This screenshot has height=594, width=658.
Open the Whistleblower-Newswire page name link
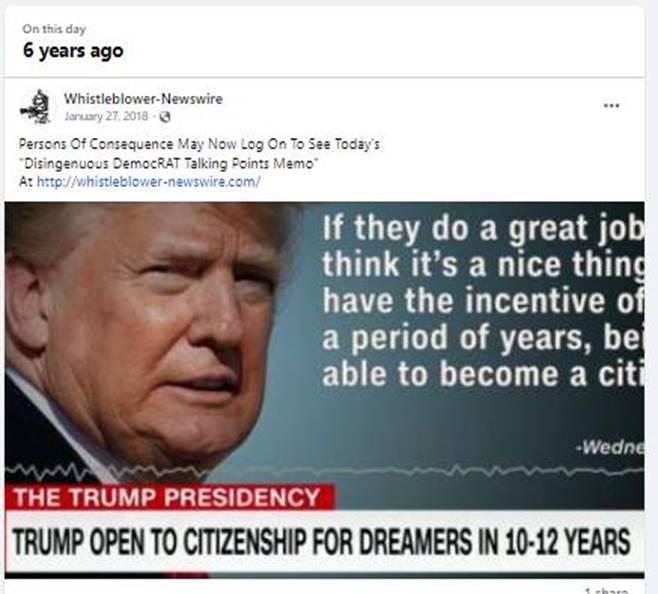pos(143,99)
